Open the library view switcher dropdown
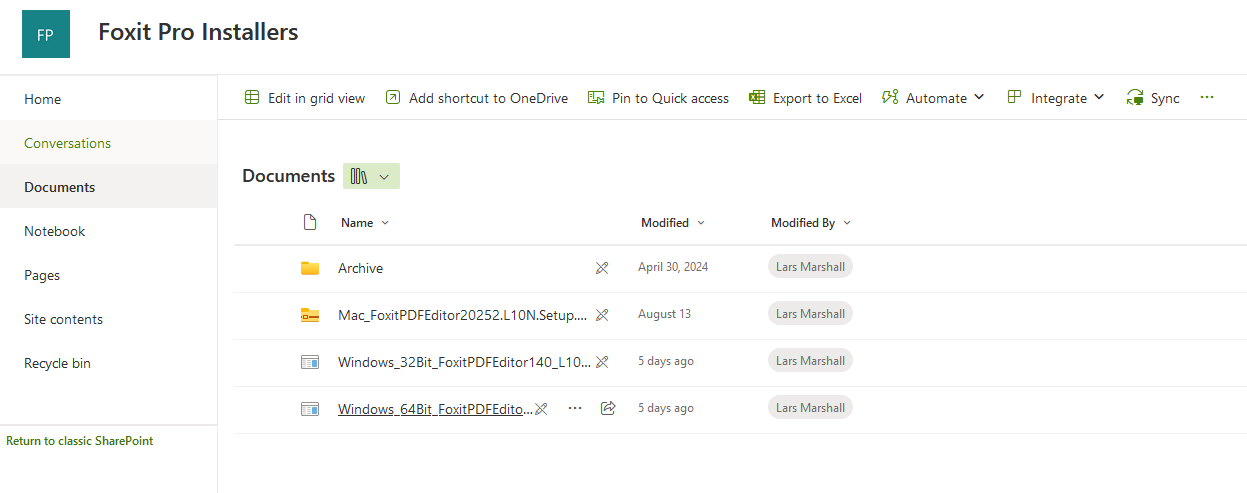 pos(371,176)
